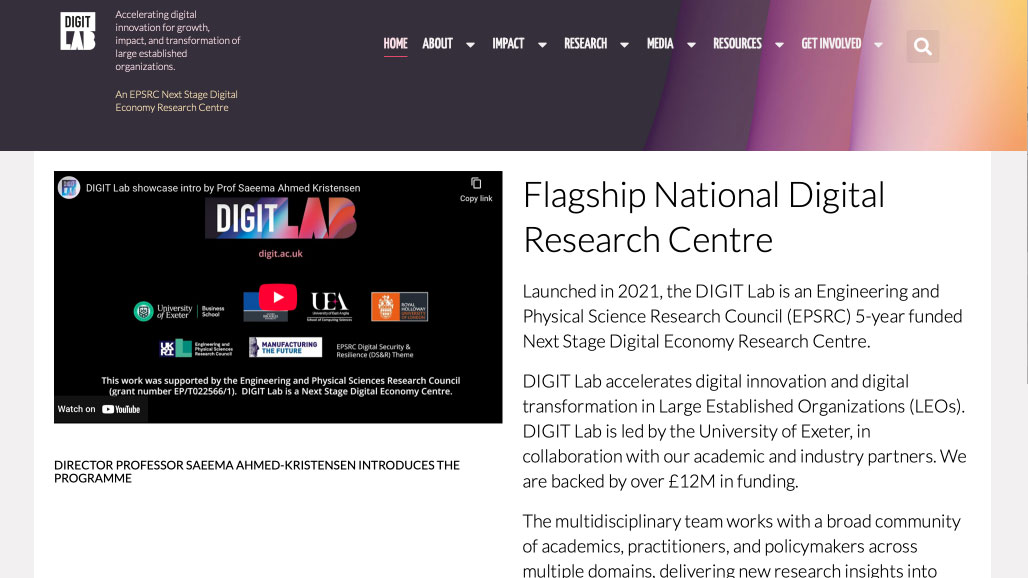This screenshot has height=578, width=1028.
Task: Open the IMPACT menu item
Action: coord(508,44)
